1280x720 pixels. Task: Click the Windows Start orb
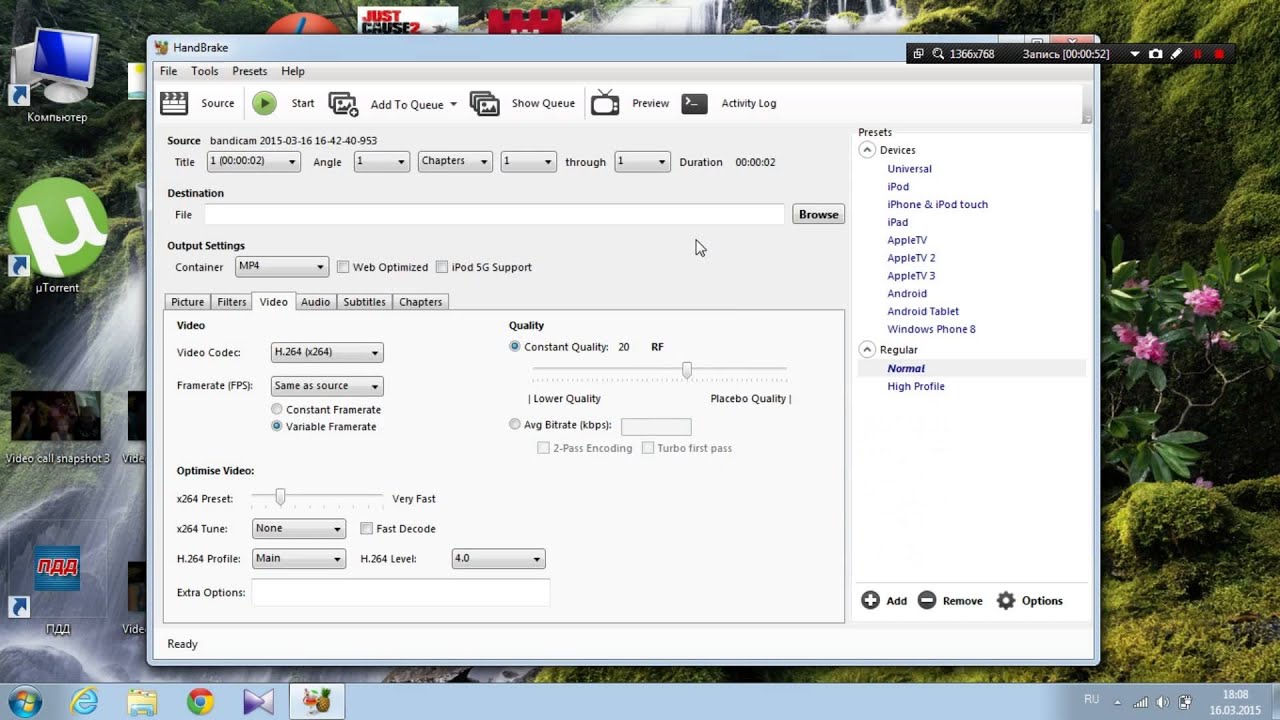click(23, 702)
